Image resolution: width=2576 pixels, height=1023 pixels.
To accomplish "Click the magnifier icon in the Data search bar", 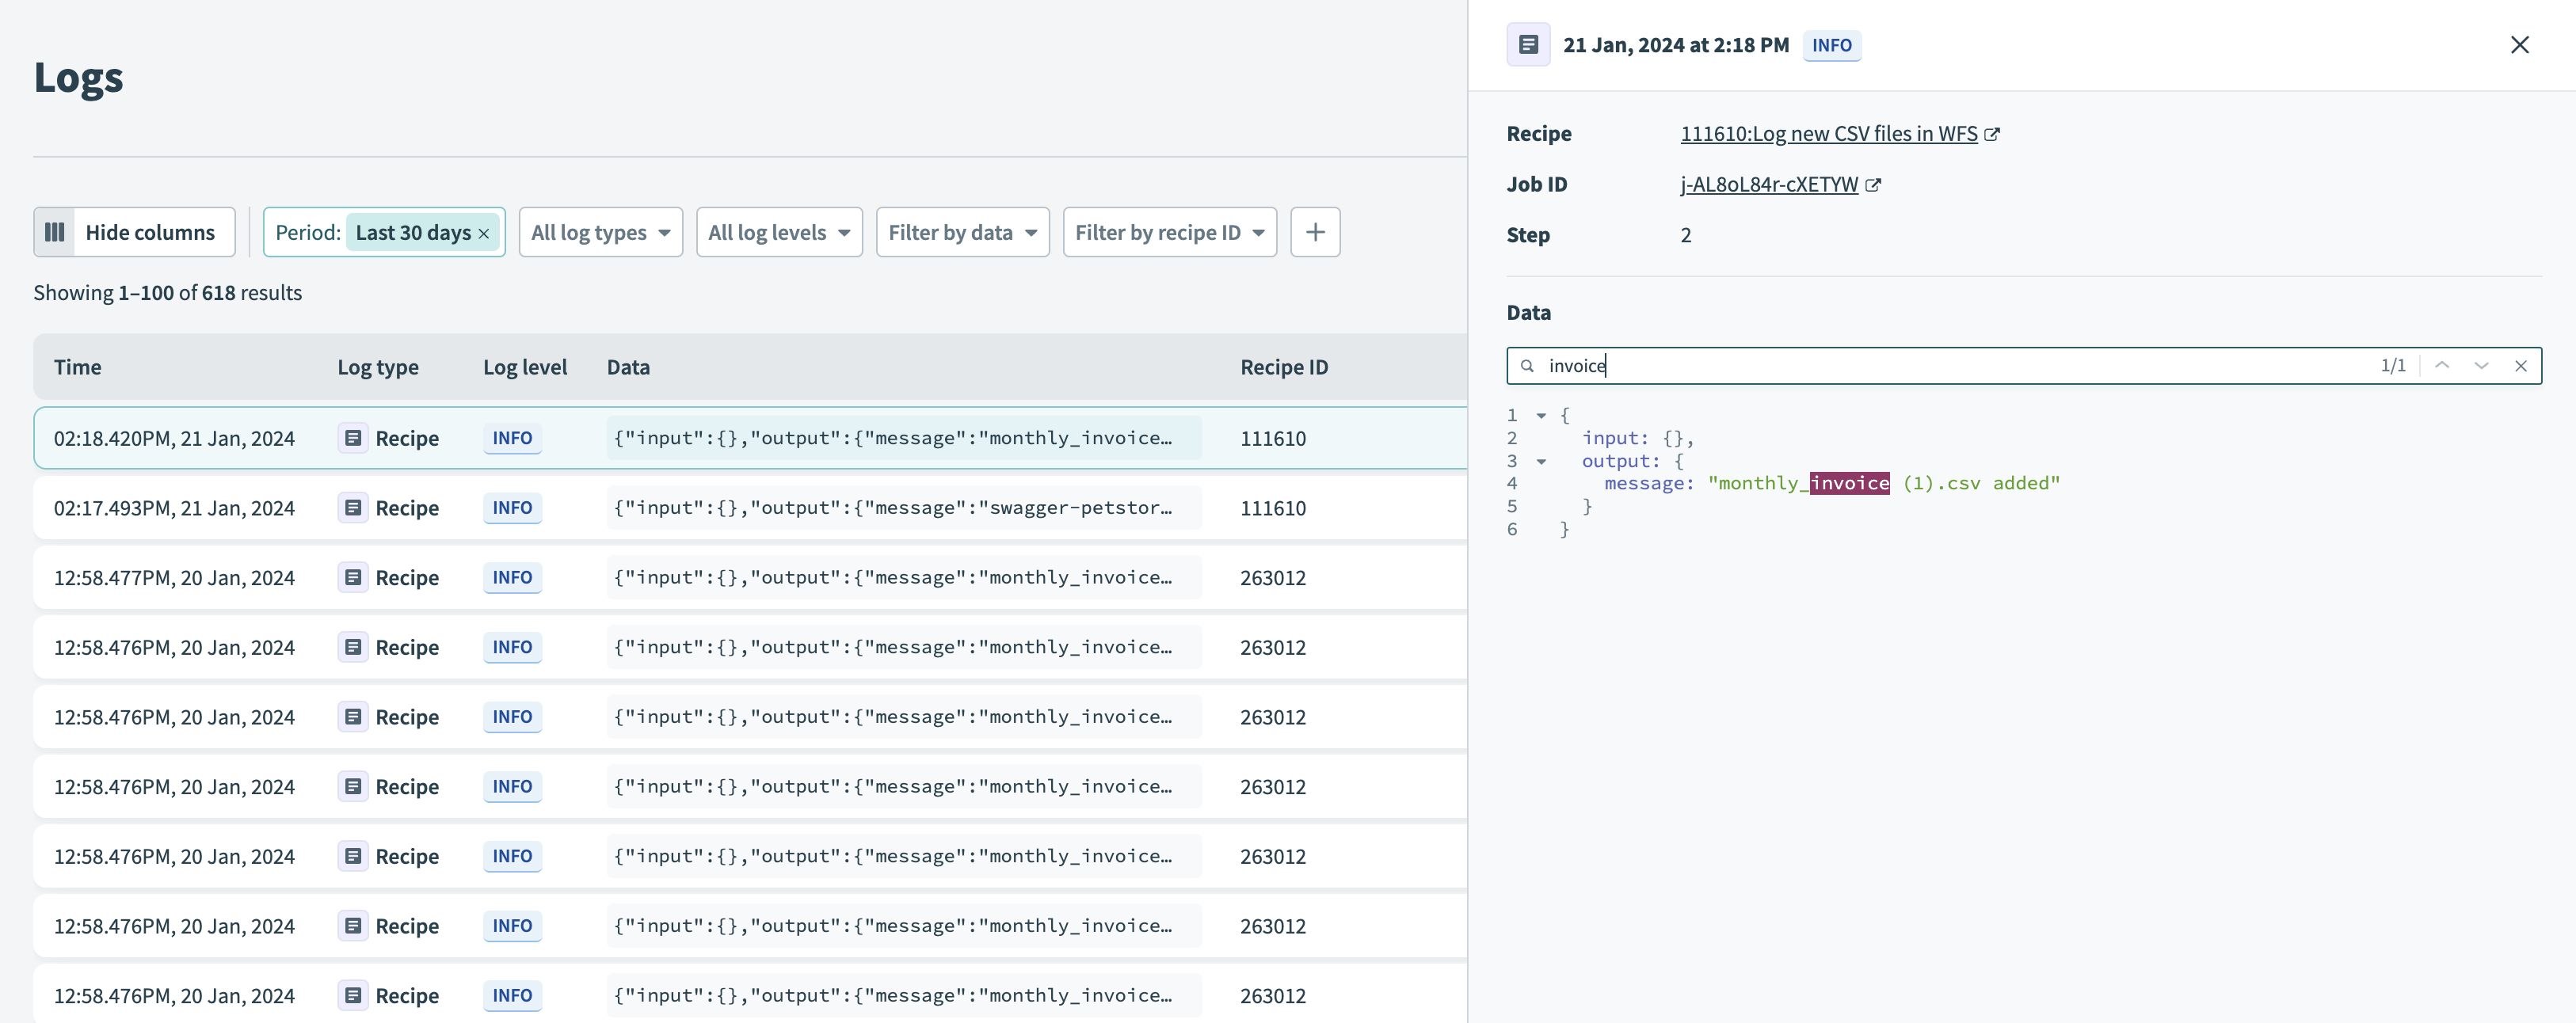I will [x=1528, y=365].
